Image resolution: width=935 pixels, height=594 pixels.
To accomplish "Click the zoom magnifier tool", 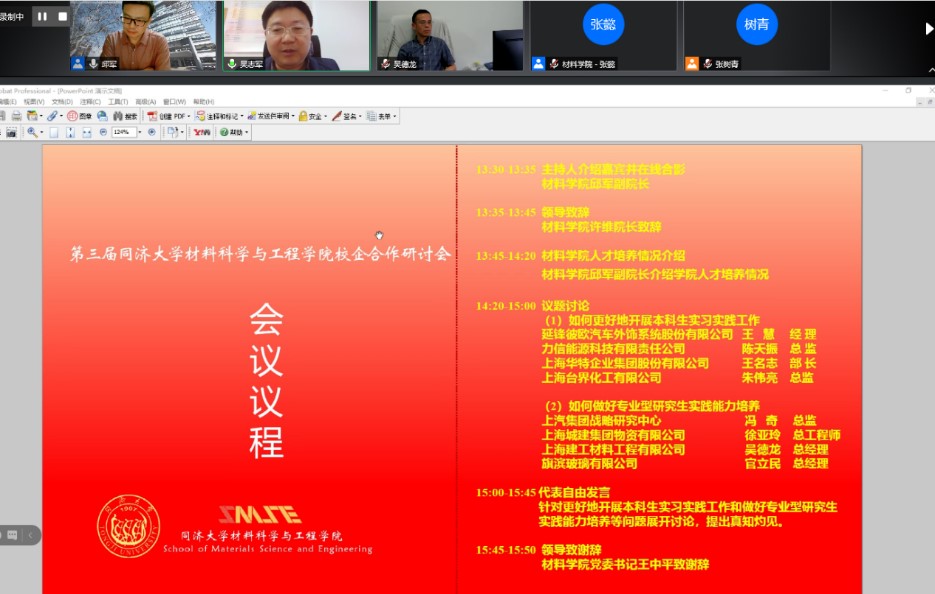I will [33, 132].
